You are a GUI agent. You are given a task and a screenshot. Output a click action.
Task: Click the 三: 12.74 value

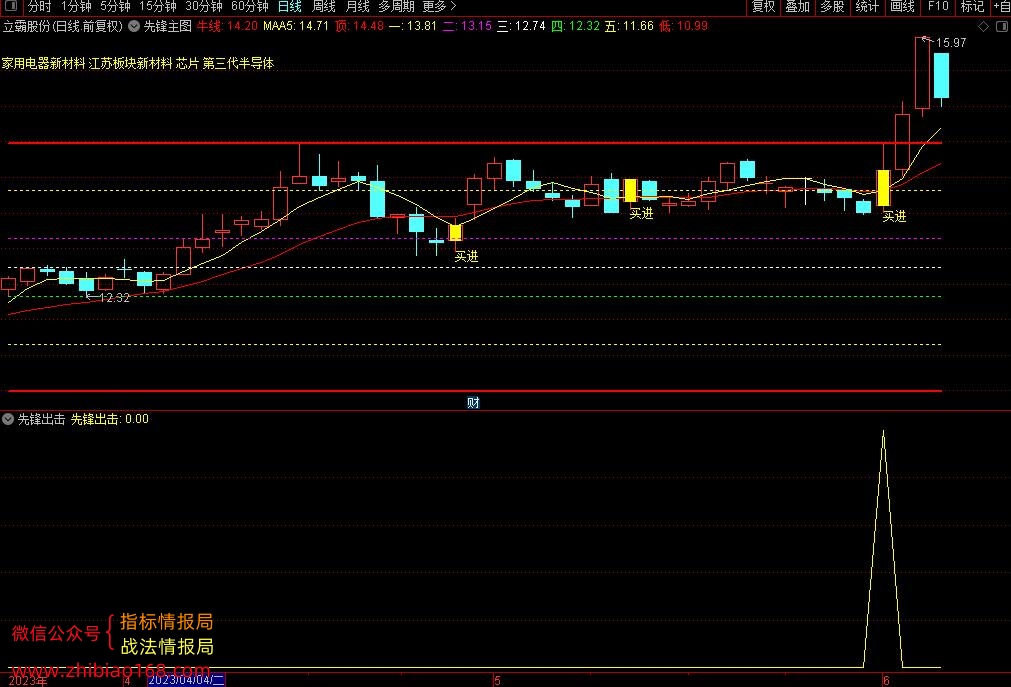521,26
